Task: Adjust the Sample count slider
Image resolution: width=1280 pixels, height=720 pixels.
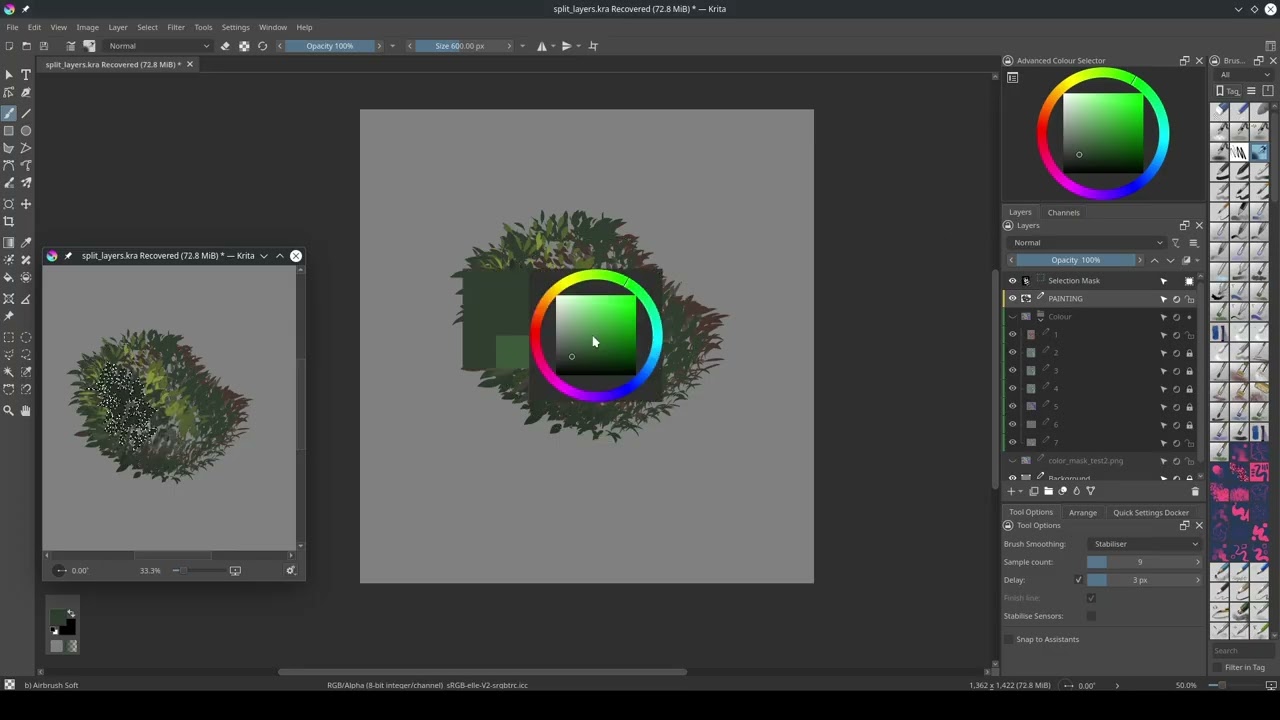Action: click(1140, 562)
